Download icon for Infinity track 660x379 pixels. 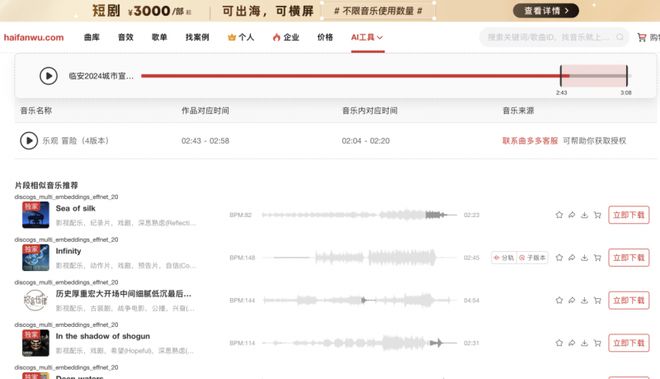point(584,257)
